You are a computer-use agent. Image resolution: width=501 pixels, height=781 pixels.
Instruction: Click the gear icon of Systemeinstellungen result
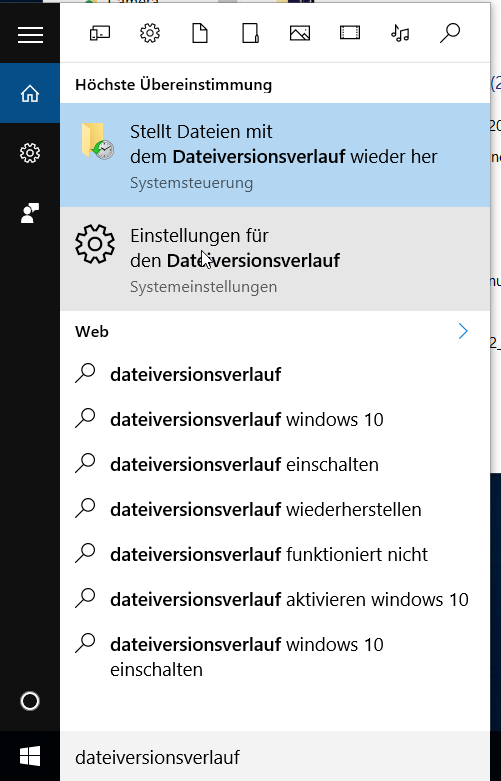95,244
